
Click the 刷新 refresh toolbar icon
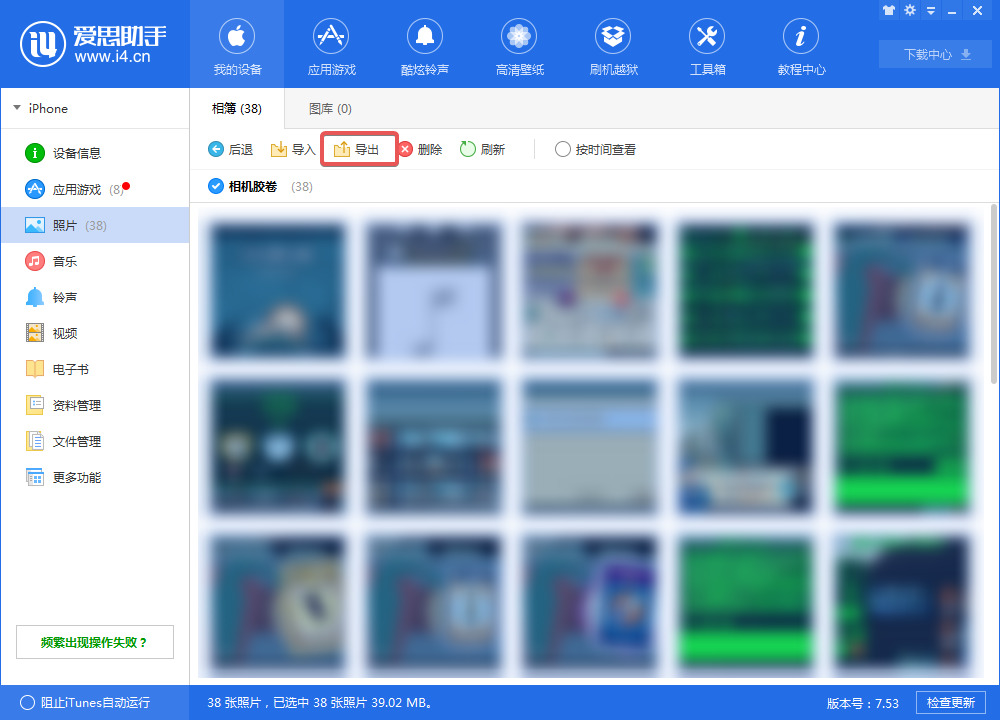(468, 150)
